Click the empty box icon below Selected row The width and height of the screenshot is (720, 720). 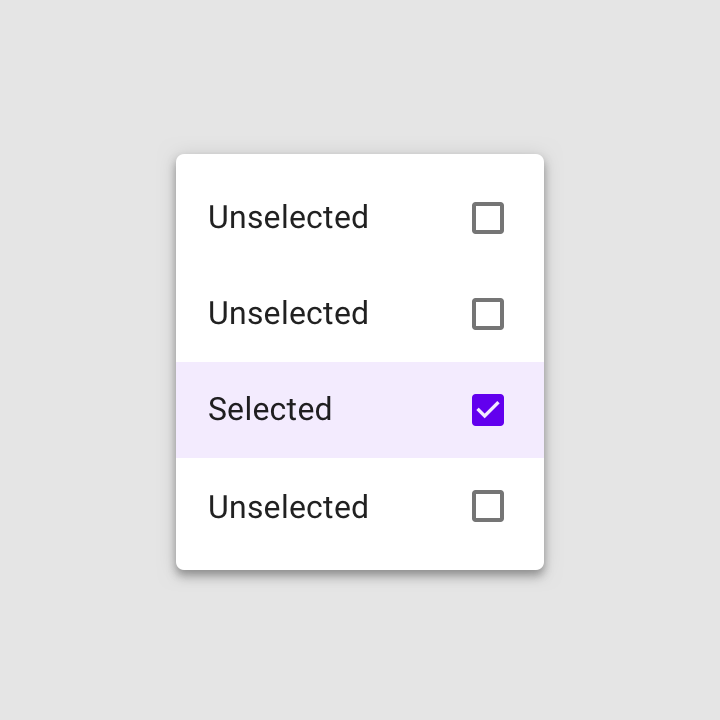[488, 506]
